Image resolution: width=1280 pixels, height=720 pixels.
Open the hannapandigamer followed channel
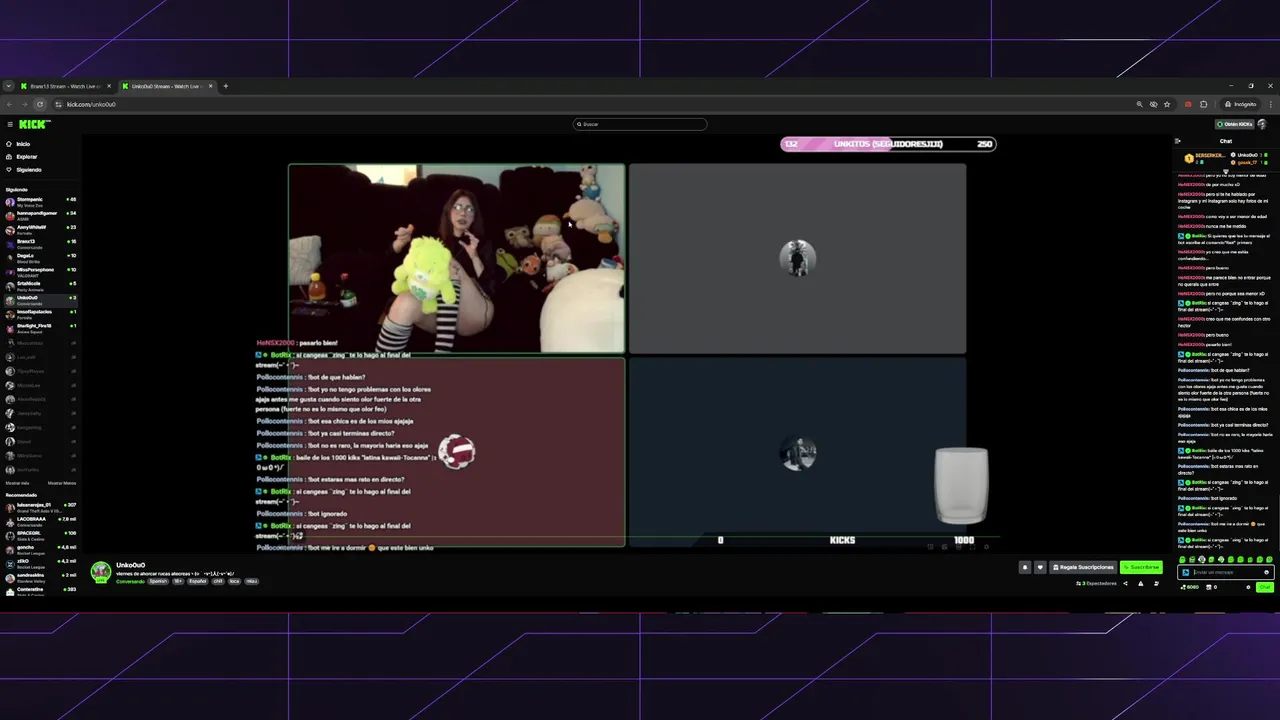pos(40,215)
